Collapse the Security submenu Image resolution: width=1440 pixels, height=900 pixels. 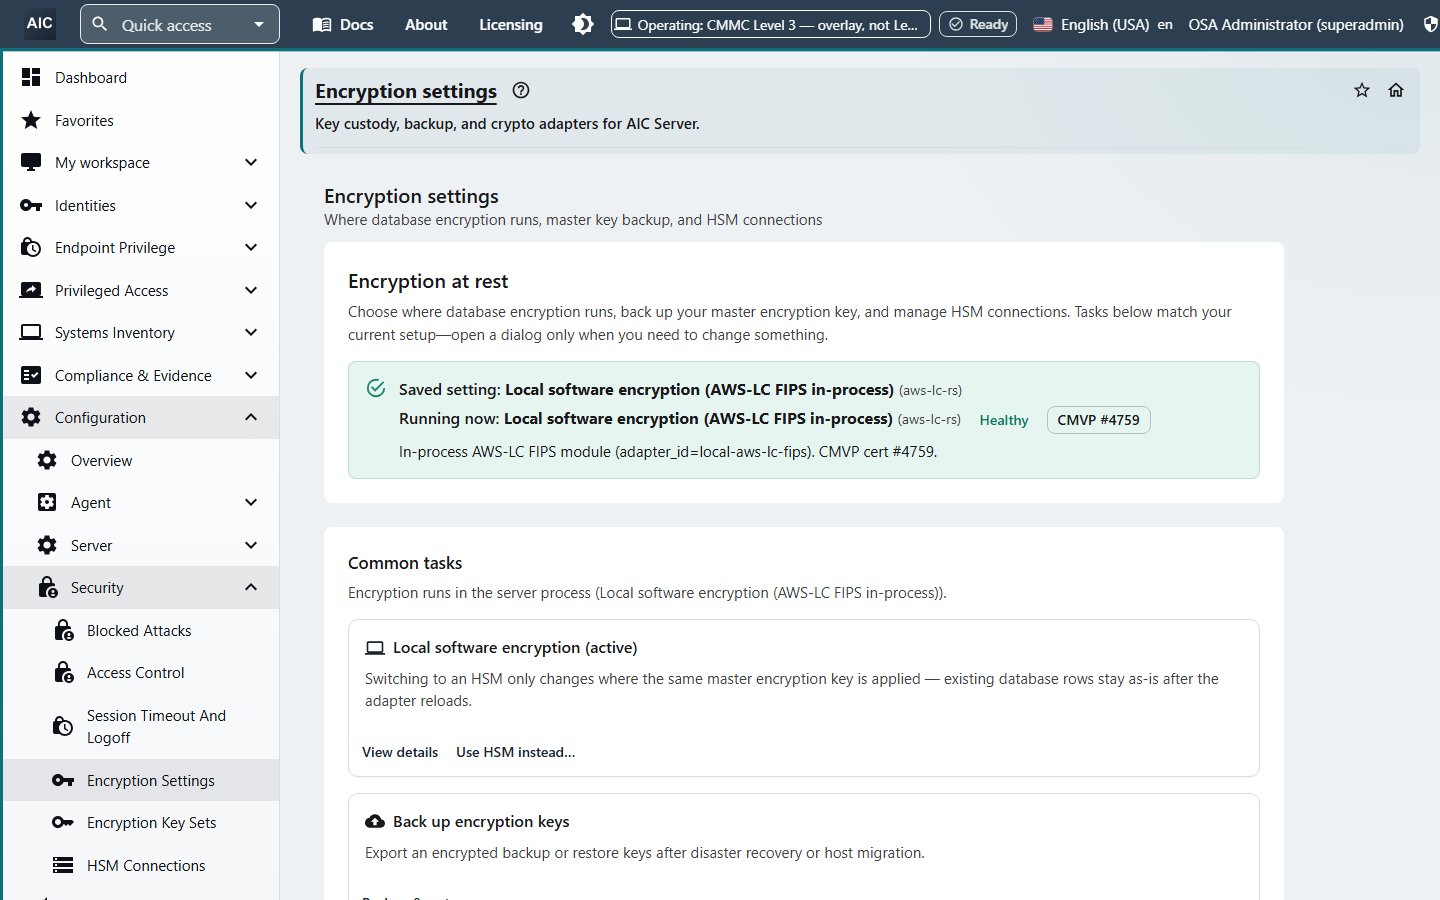[x=251, y=588]
